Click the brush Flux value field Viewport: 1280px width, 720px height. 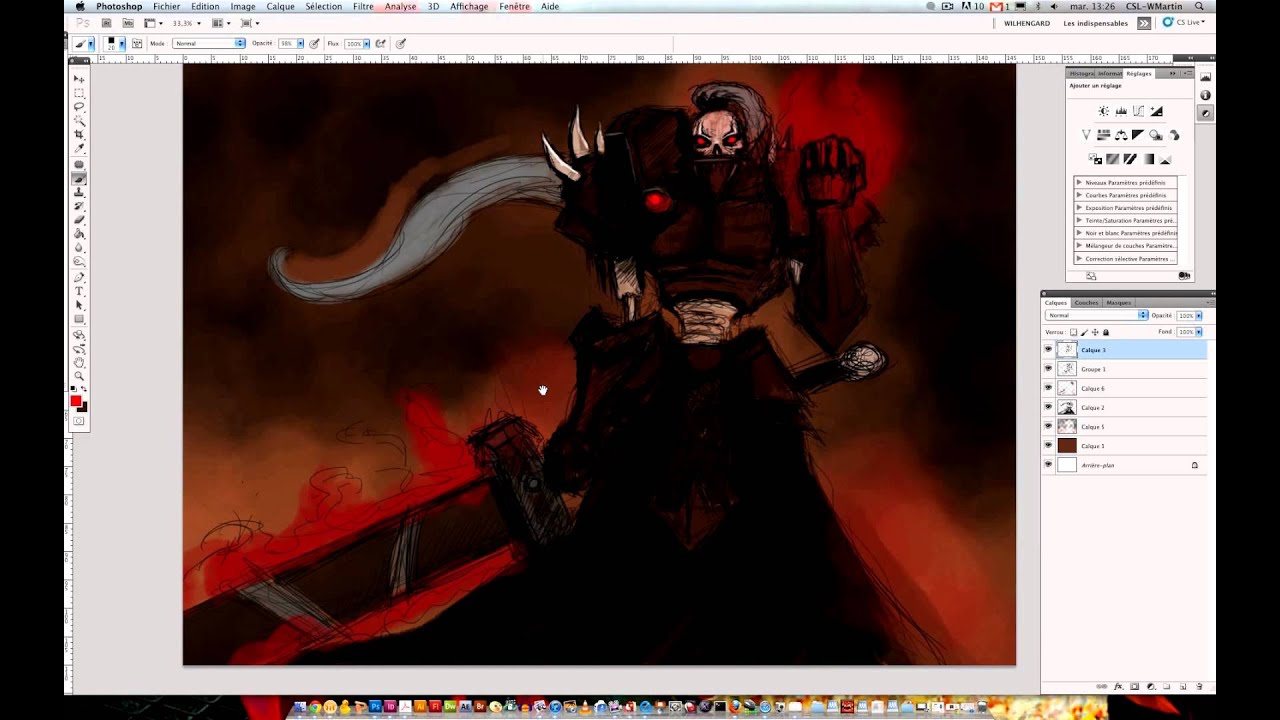(354, 43)
